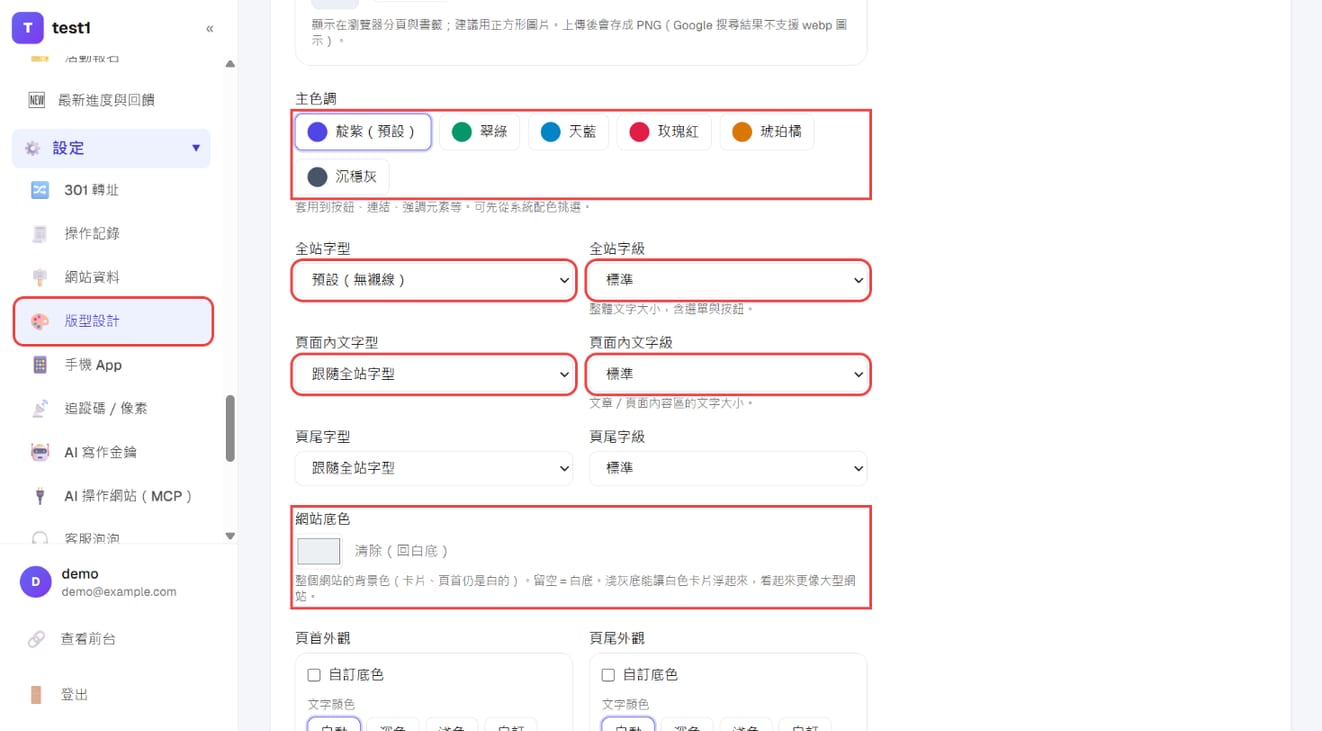The image size is (1322, 731).
Task: Pick the 沉穩灰 main color
Action: [342, 177]
